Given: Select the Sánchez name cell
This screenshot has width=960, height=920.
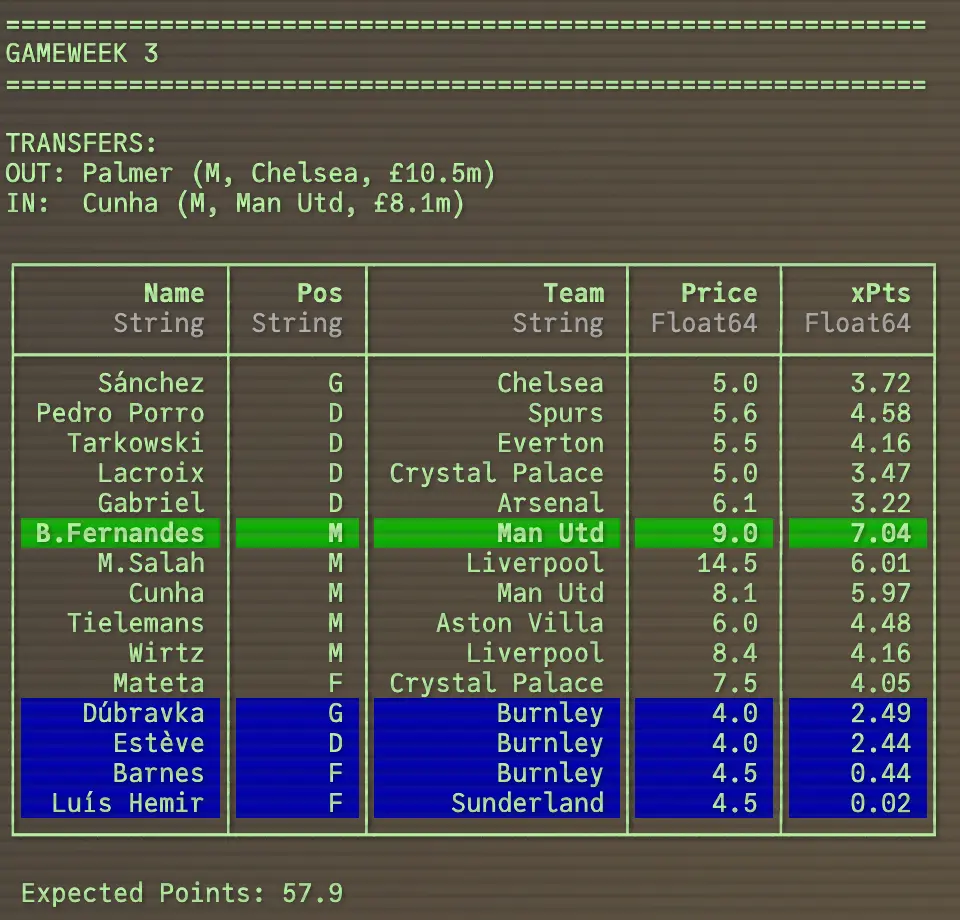Looking at the screenshot, I should (151, 383).
